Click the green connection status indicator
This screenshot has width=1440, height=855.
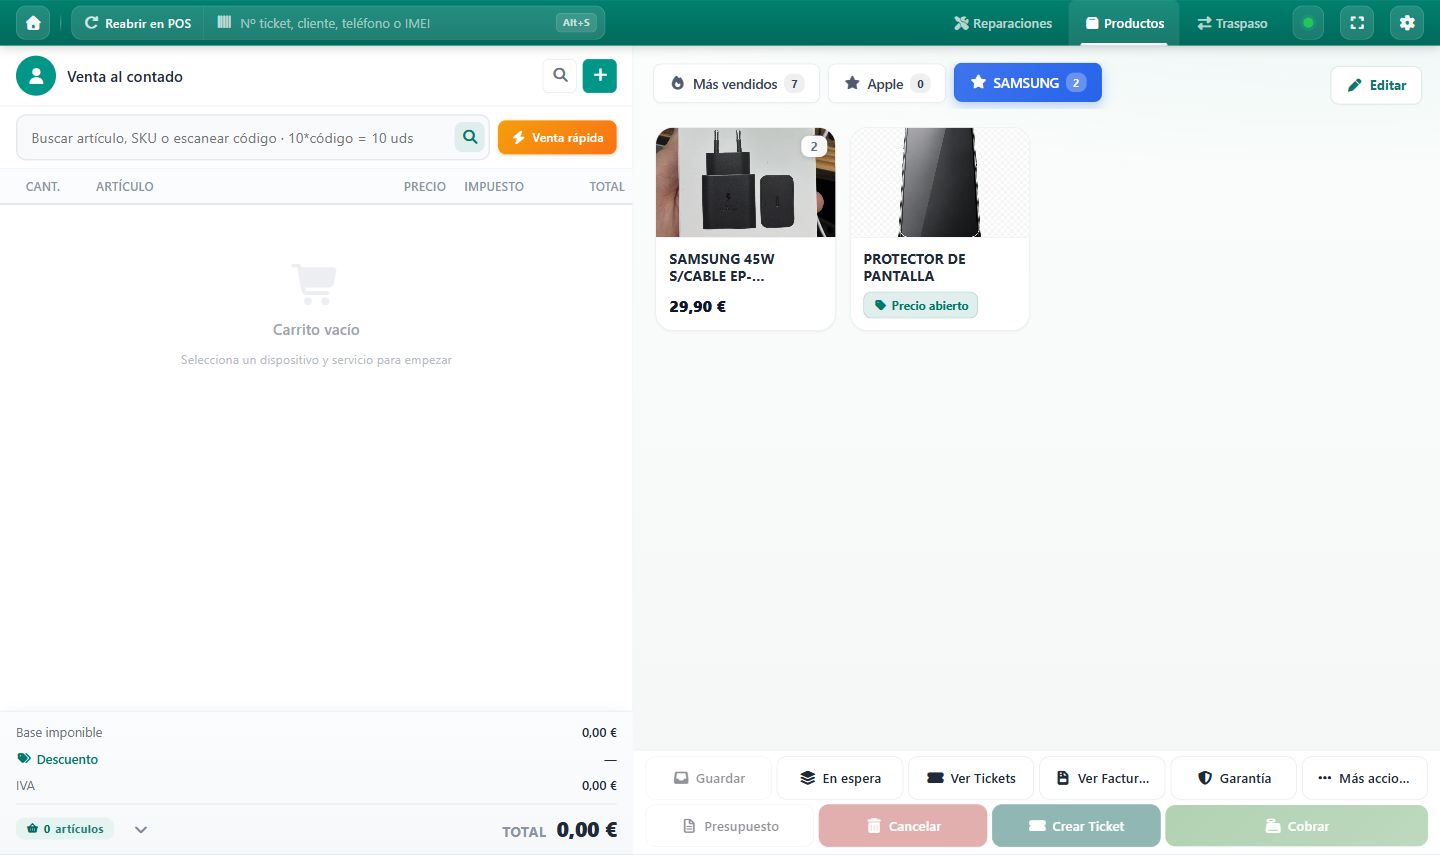(1308, 23)
